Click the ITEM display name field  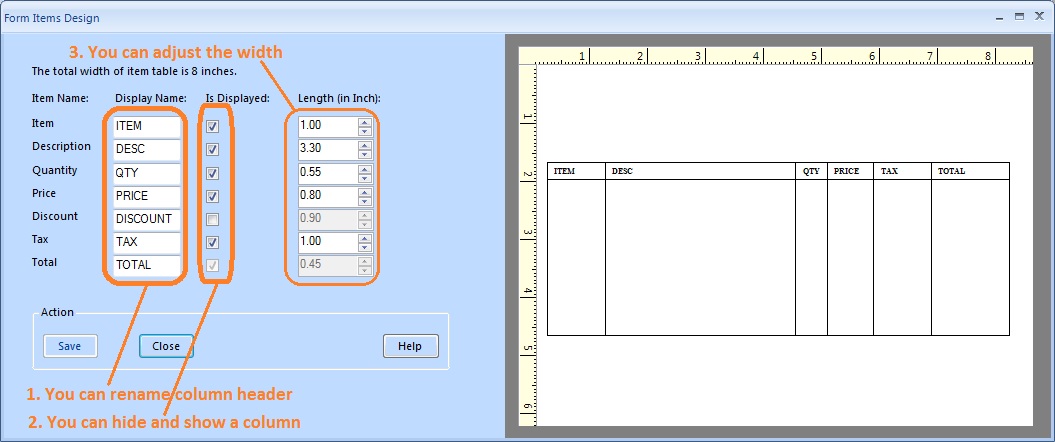(x=146, y=127)
